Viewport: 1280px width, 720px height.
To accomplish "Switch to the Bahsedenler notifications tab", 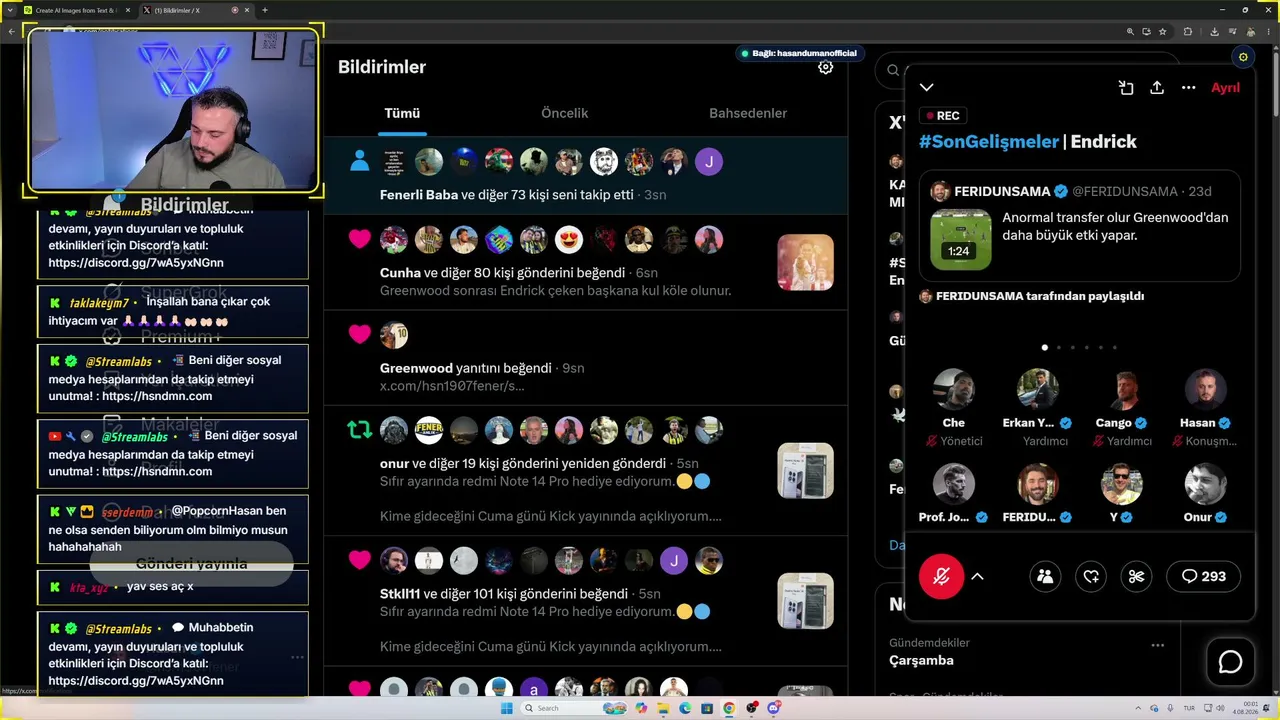I will tap(748, 113).
